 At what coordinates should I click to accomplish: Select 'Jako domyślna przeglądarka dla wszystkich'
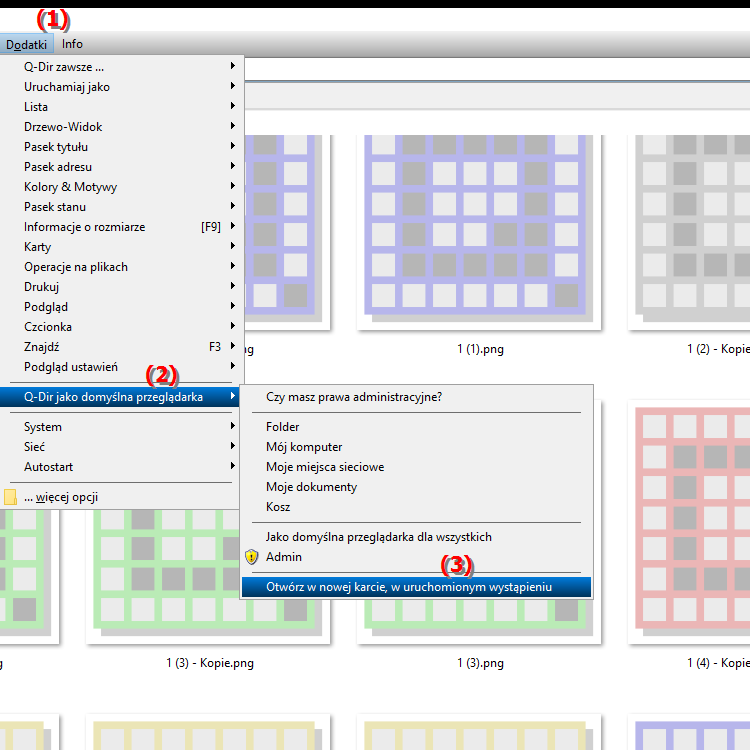416,537
